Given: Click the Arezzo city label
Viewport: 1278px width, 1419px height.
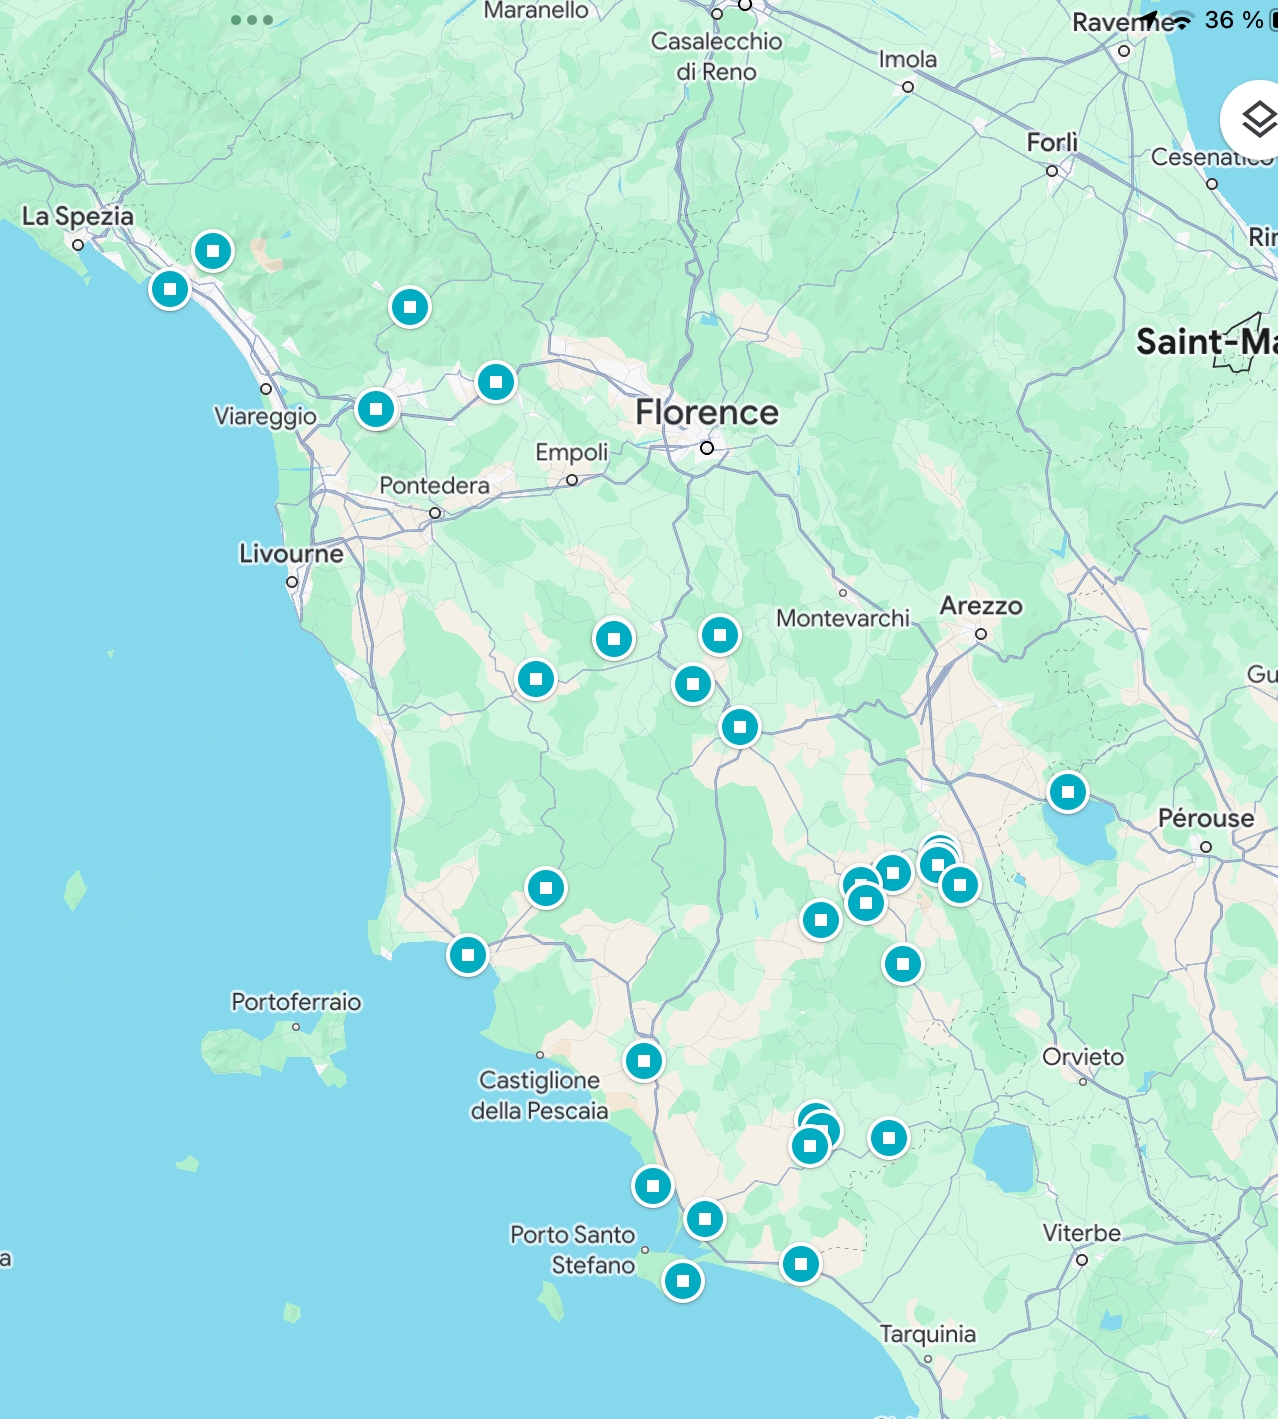Looking at the screenshot, I should click(x=981, y=606).
